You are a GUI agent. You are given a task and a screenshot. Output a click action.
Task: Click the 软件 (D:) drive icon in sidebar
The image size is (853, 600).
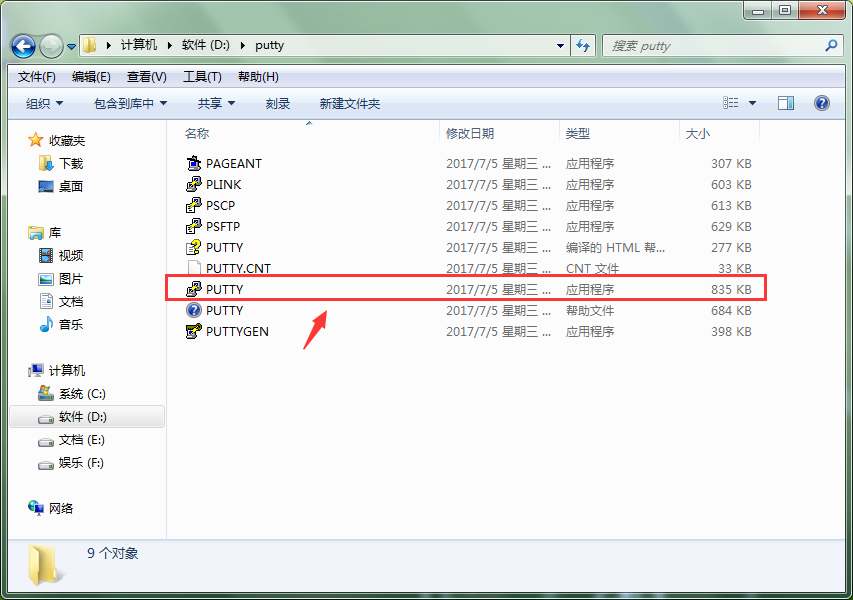click(x=46, y=417)
